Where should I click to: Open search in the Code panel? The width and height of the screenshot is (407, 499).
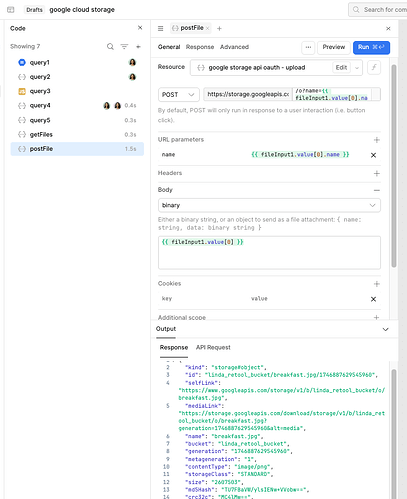pyautogui.click(x=110, y=47)
